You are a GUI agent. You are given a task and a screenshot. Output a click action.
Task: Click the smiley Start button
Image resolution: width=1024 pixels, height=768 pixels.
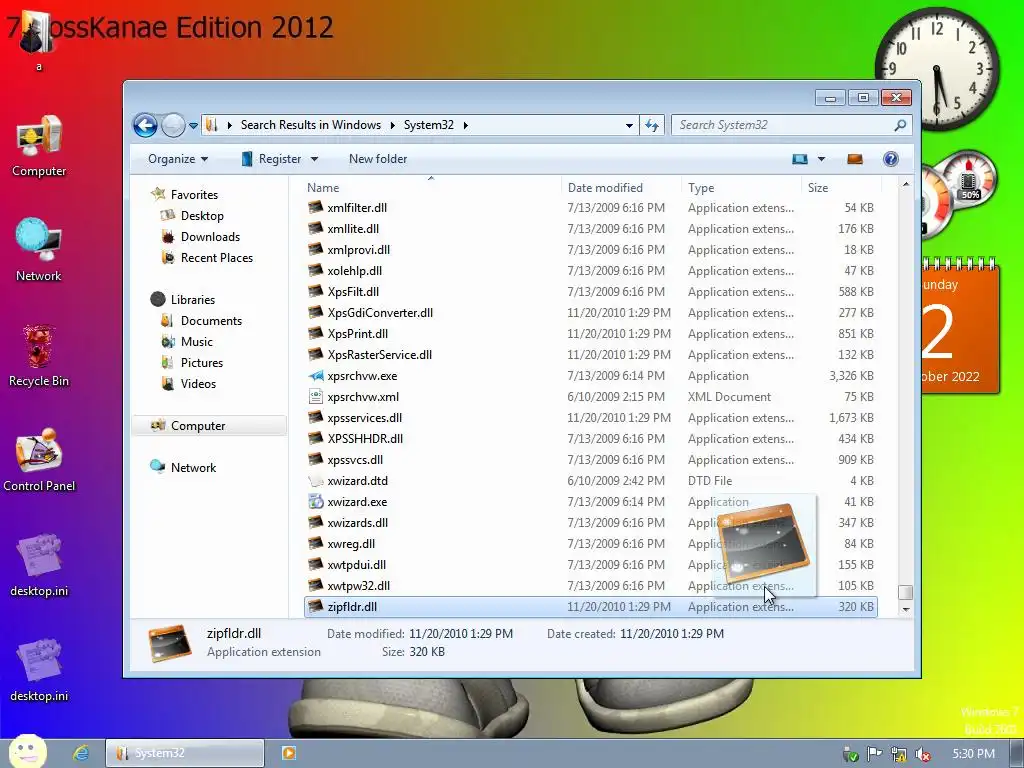27,752
